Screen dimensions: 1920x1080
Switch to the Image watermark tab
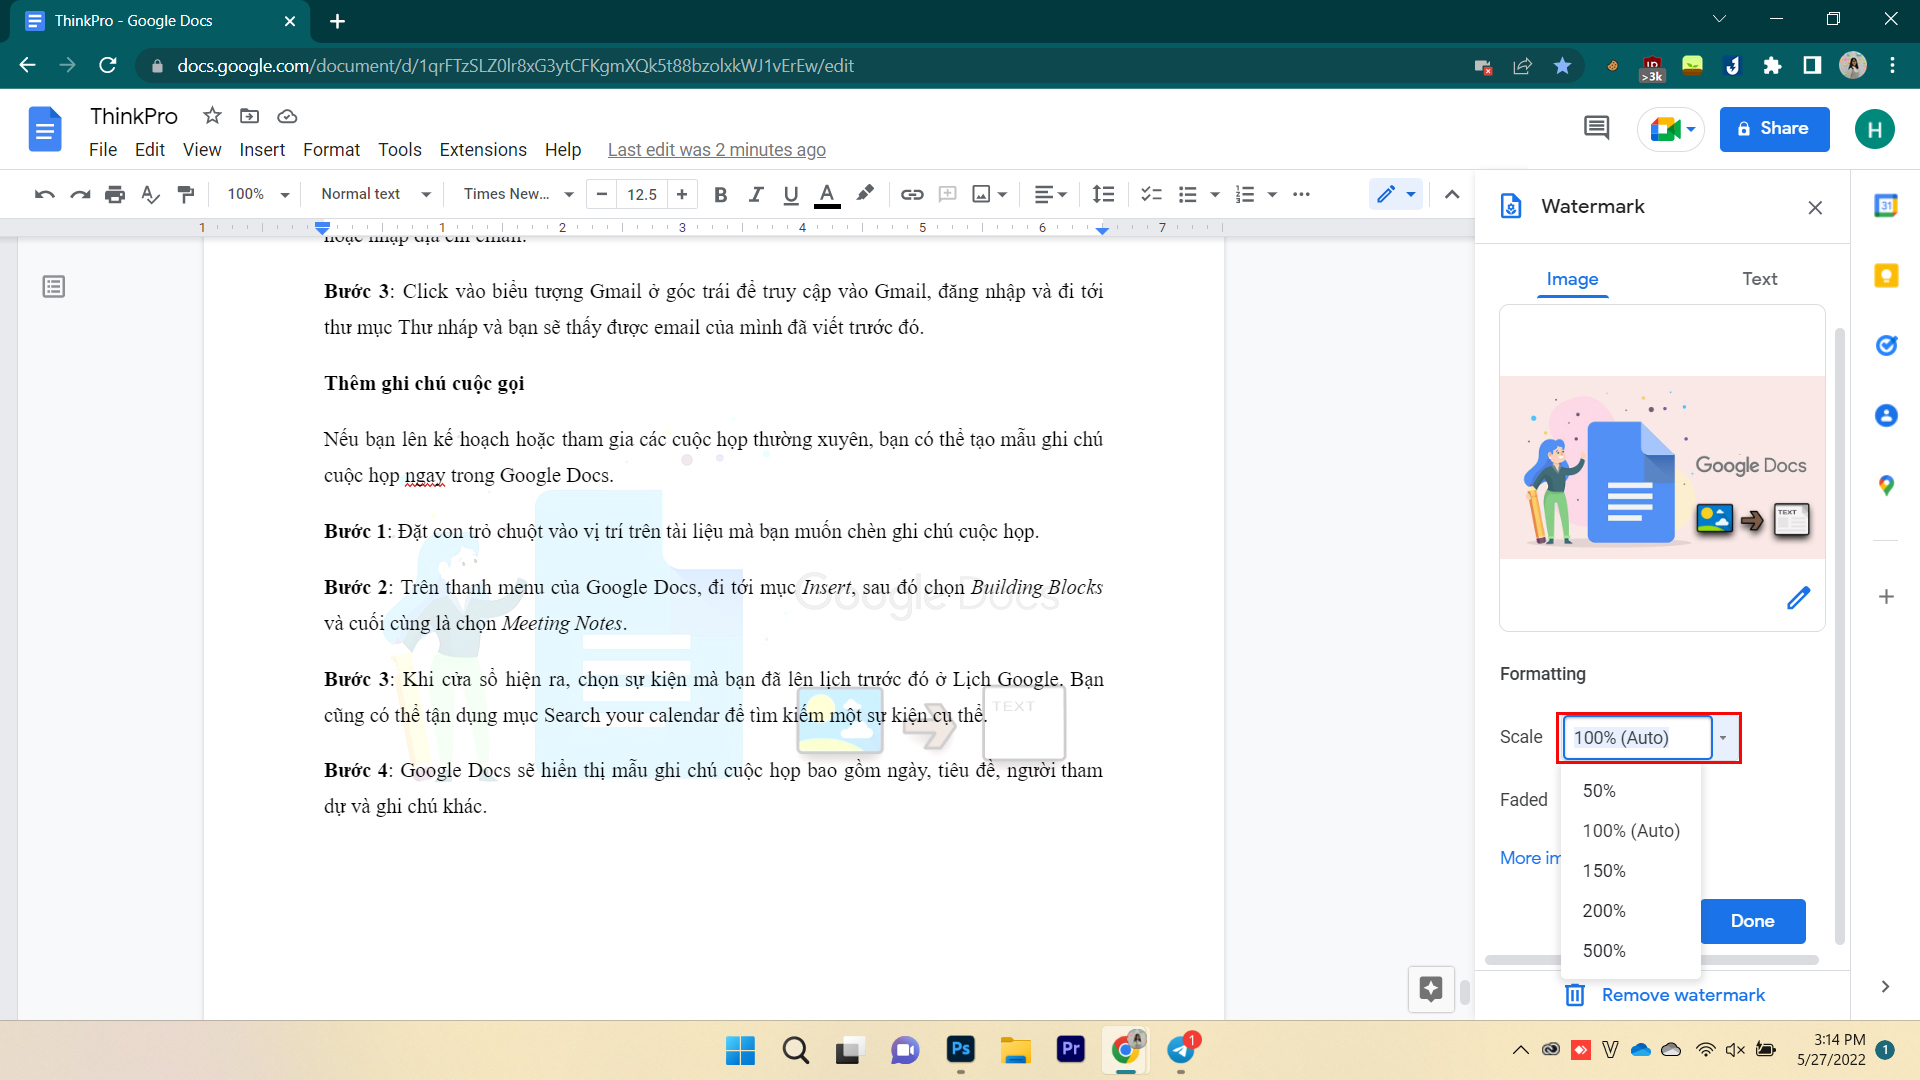1572,279
